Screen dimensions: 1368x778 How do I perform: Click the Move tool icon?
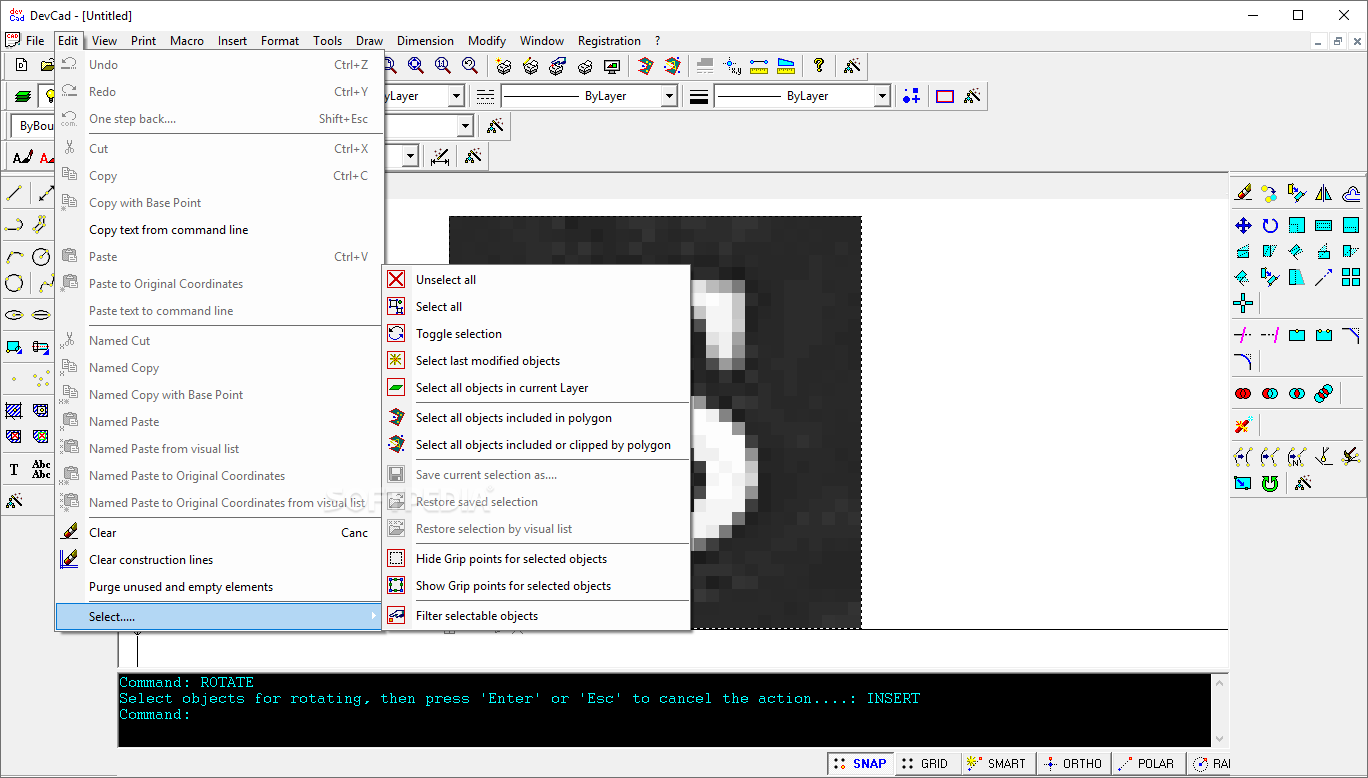coord(1243,225)
